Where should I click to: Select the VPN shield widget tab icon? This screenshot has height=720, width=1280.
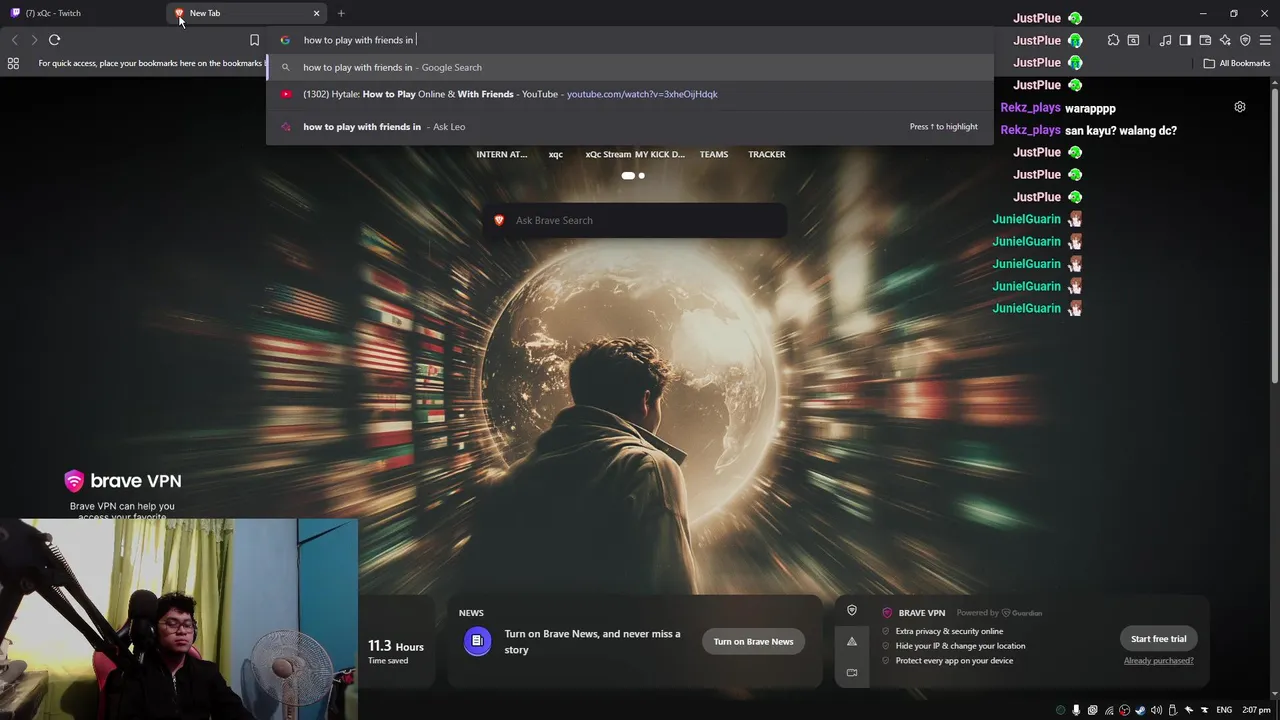(x=852, y=610)
